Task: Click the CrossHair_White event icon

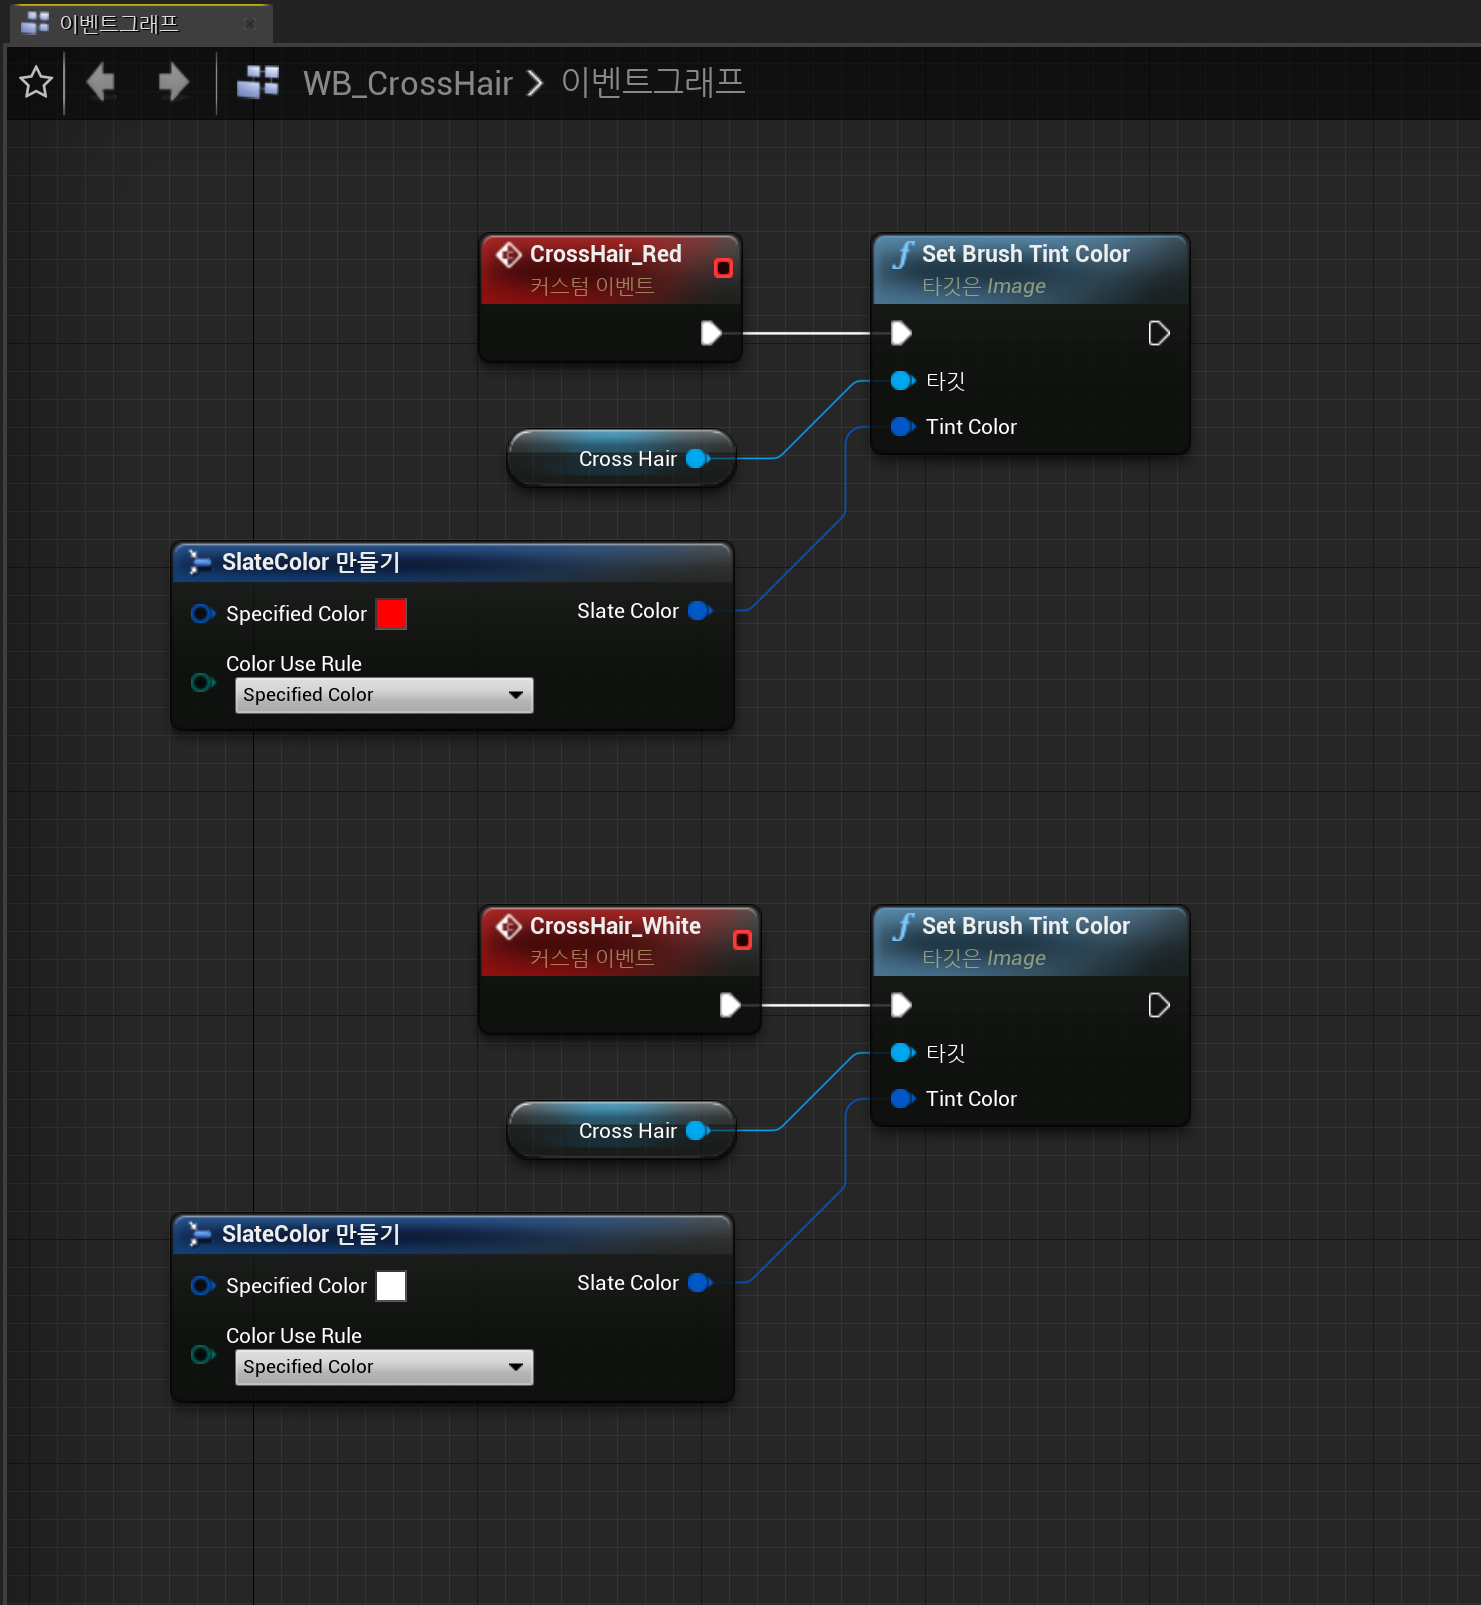Action: point(509,927)
